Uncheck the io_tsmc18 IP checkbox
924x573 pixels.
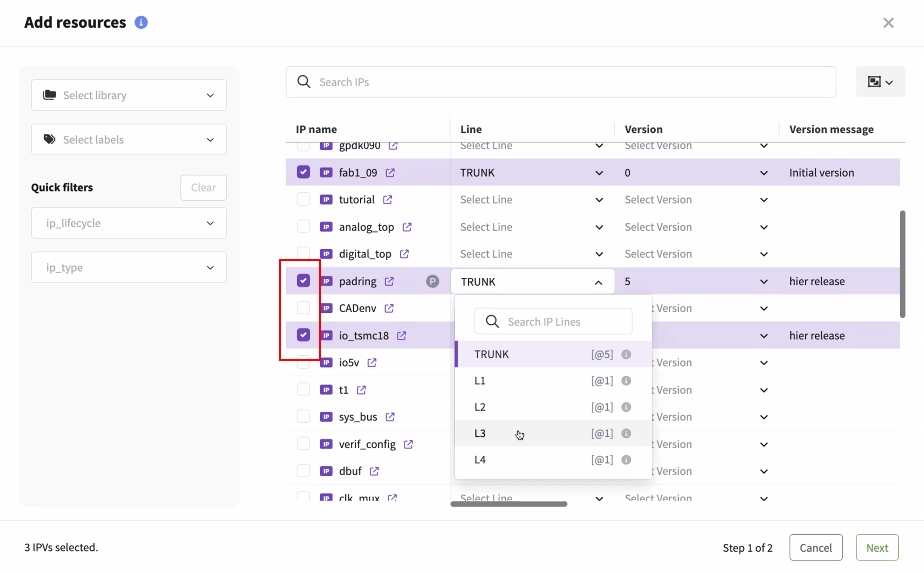click(303, 335)
